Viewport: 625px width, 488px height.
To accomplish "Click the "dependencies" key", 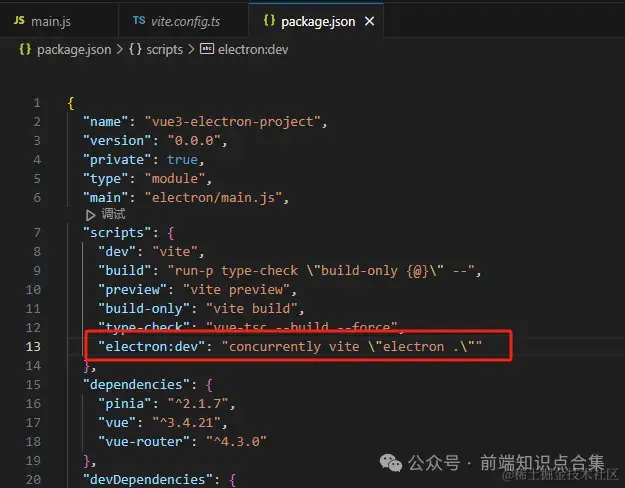I will [x=136, y=384].
